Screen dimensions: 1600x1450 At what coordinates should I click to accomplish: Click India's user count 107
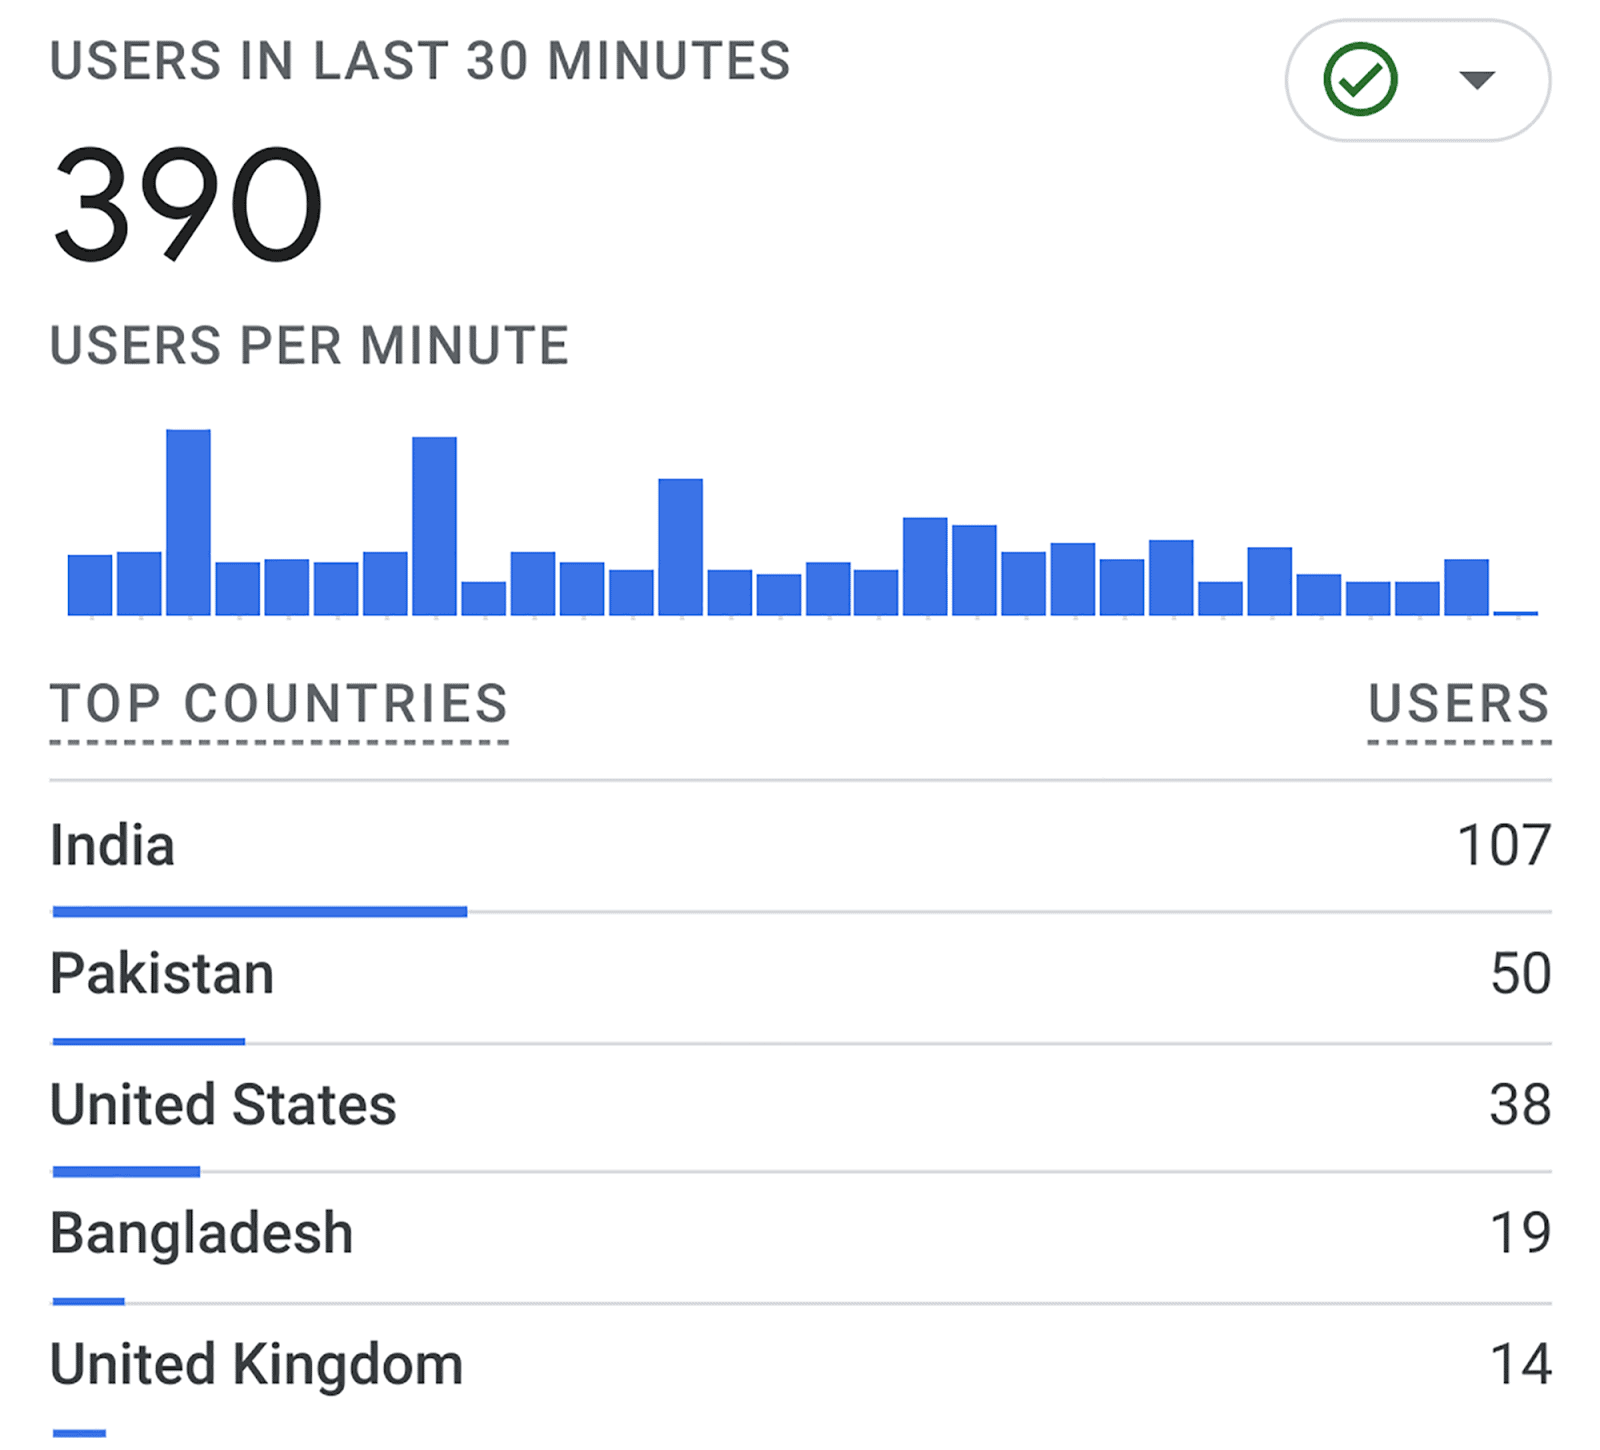coord(1503,846)
